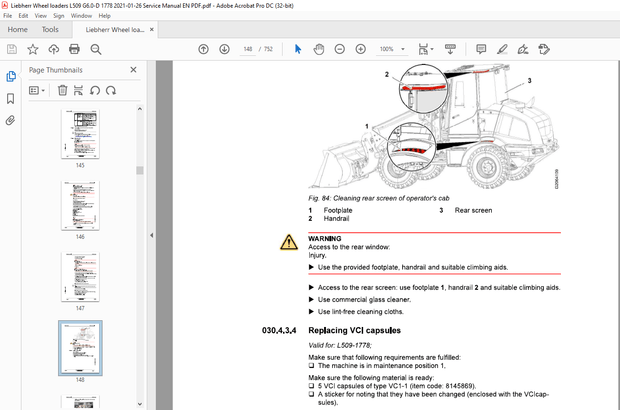Image resolution: width=620 pixels, height=410 pixels.
Task: Click the Save file icon
Action: pyautogui.click(x=12, y=49)
